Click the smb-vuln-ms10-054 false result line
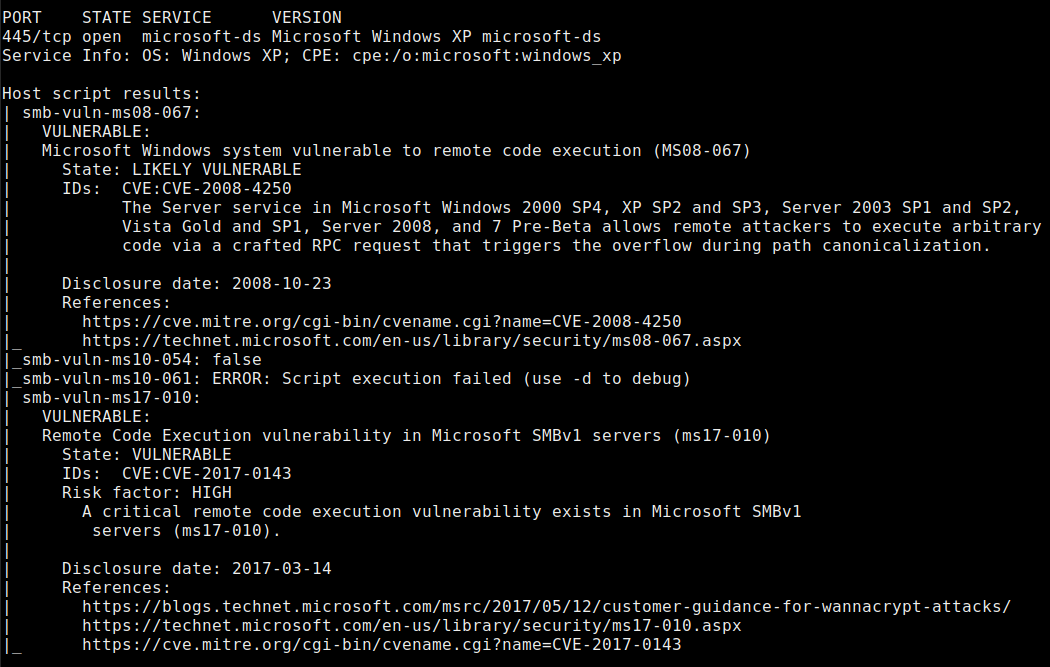The height and width of the screenshot is (667, 1050). pos(141,360)
